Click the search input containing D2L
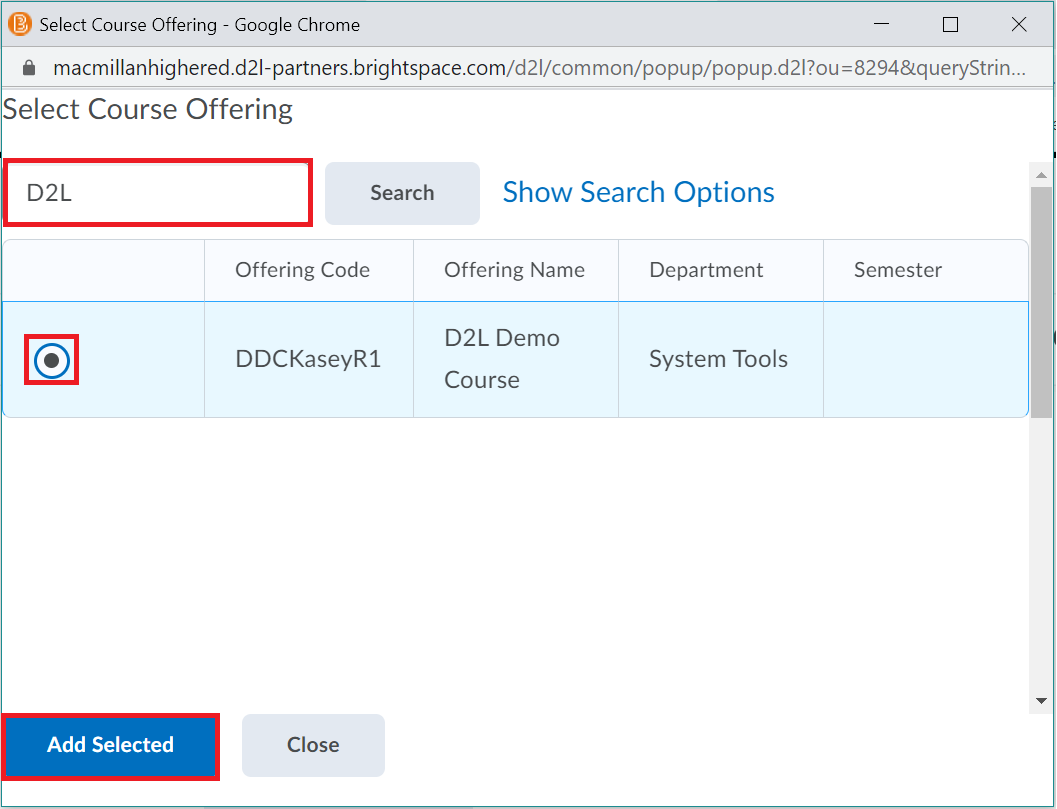This screenshot has height=809, width=1057. 157,192
